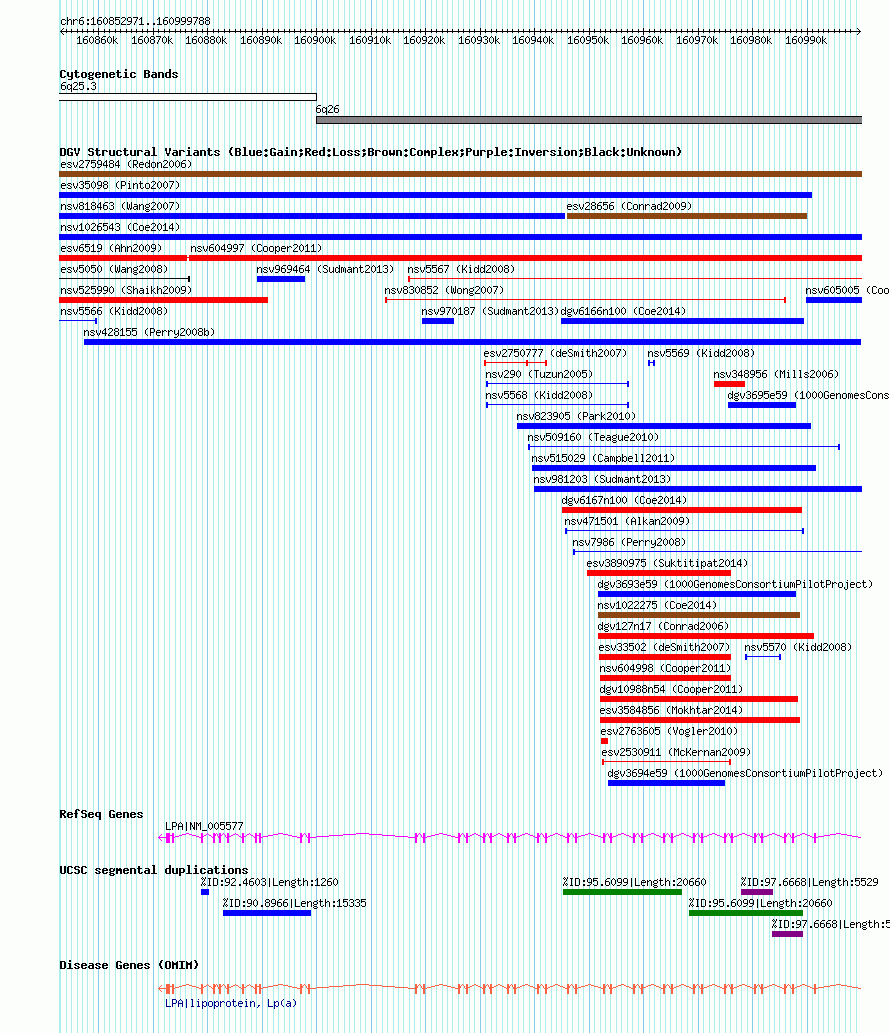This screenshot has height=1033, width=890.
Task: Select esv3890975 (Suktitipat2014) label
Action: click(x=667, y=565)
